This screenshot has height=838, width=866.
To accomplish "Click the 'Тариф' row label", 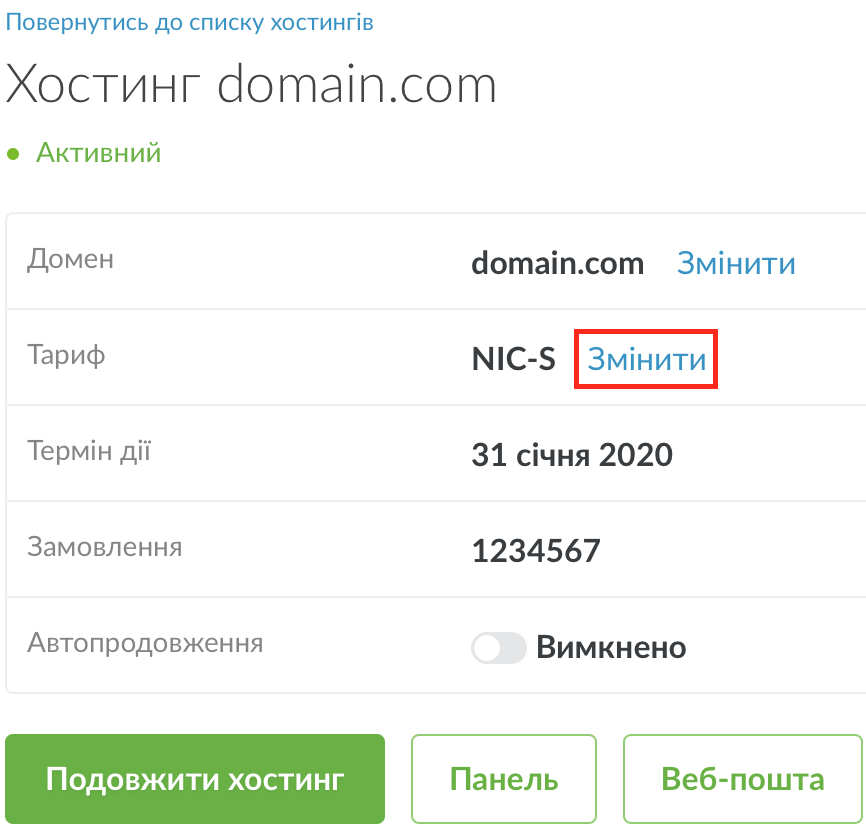I will (x=67, y=355).
